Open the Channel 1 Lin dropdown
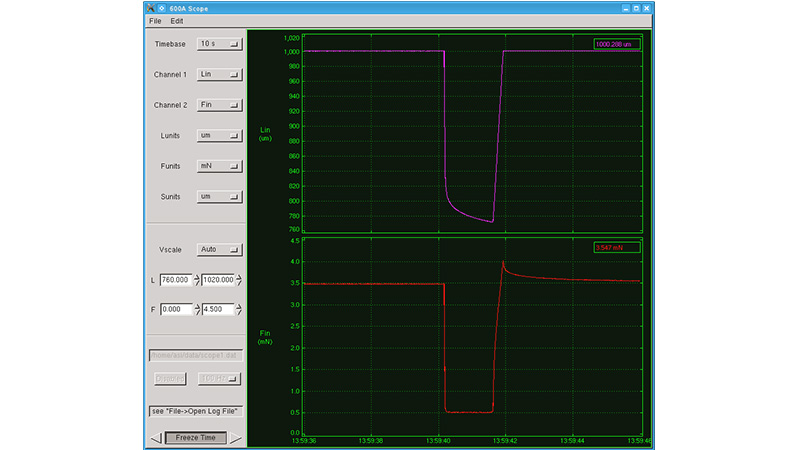 tap(219, 74)
